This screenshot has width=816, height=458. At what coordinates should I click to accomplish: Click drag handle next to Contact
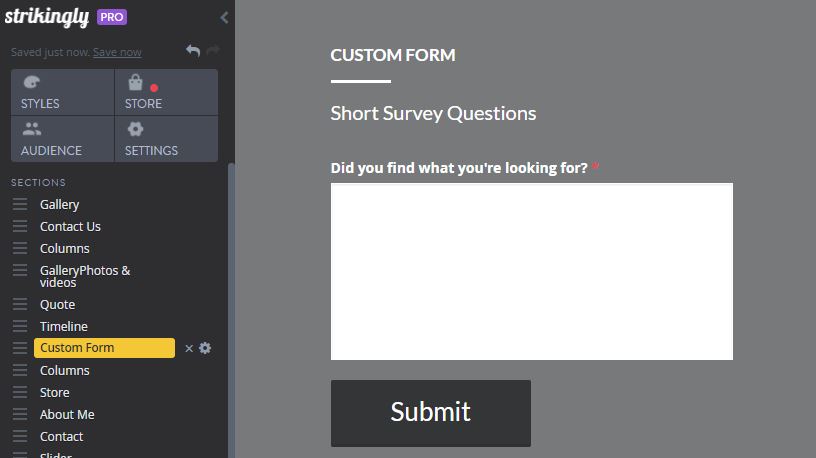tap(20, 436)
